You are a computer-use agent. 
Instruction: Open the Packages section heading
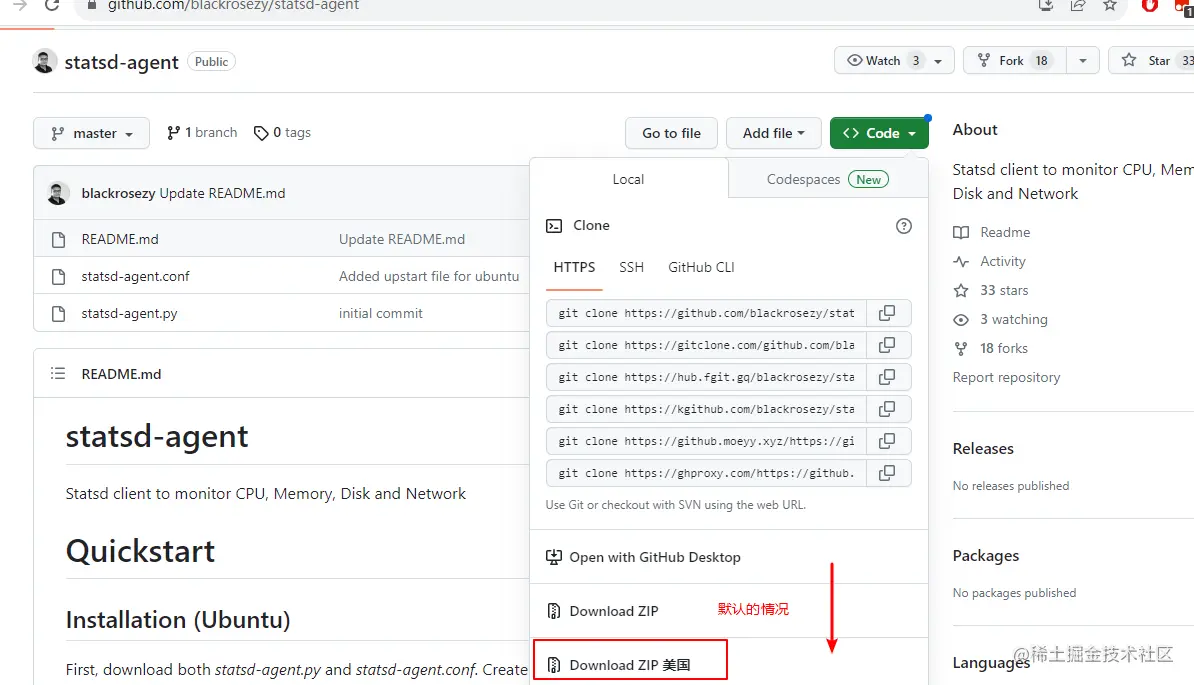(x=985, y=556)
